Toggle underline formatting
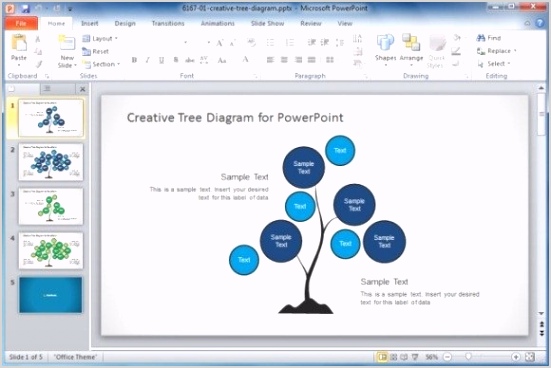 (x=161, y=60)
